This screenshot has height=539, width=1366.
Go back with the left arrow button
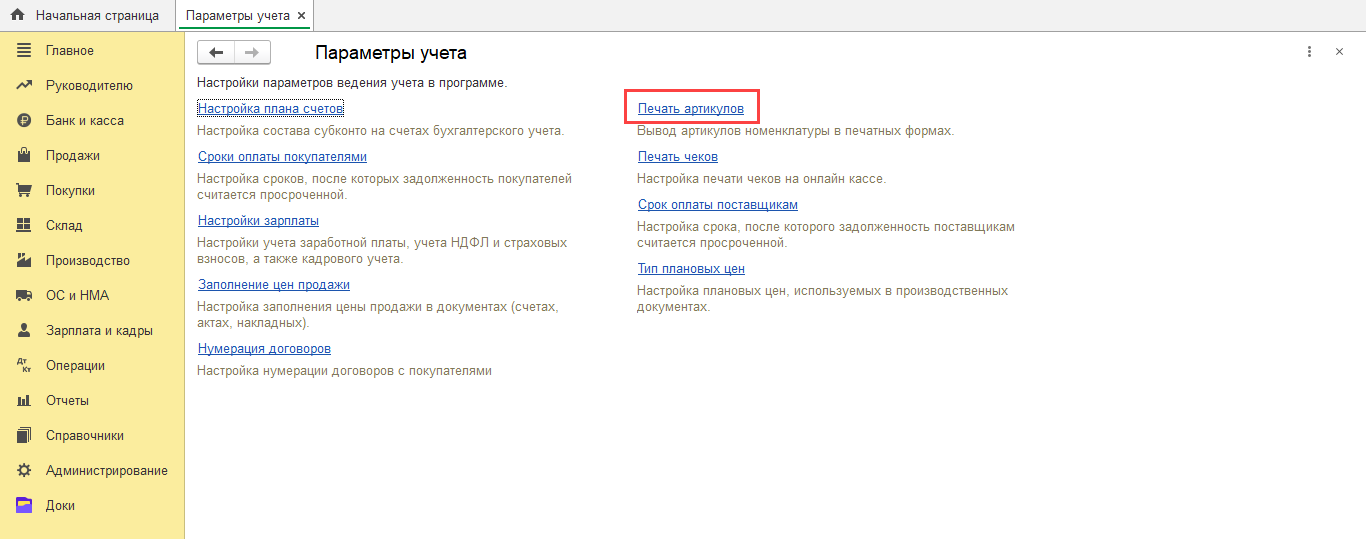[216, 53]
